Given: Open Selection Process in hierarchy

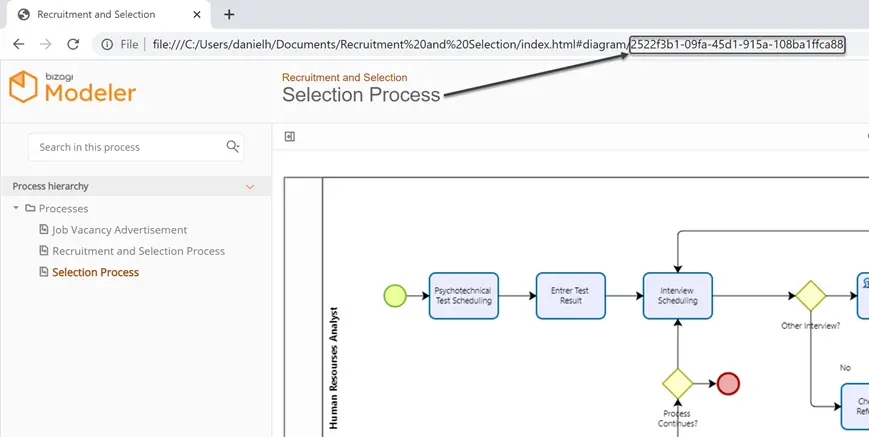Looking at the screenshot, I should click(x=95, y=272).
